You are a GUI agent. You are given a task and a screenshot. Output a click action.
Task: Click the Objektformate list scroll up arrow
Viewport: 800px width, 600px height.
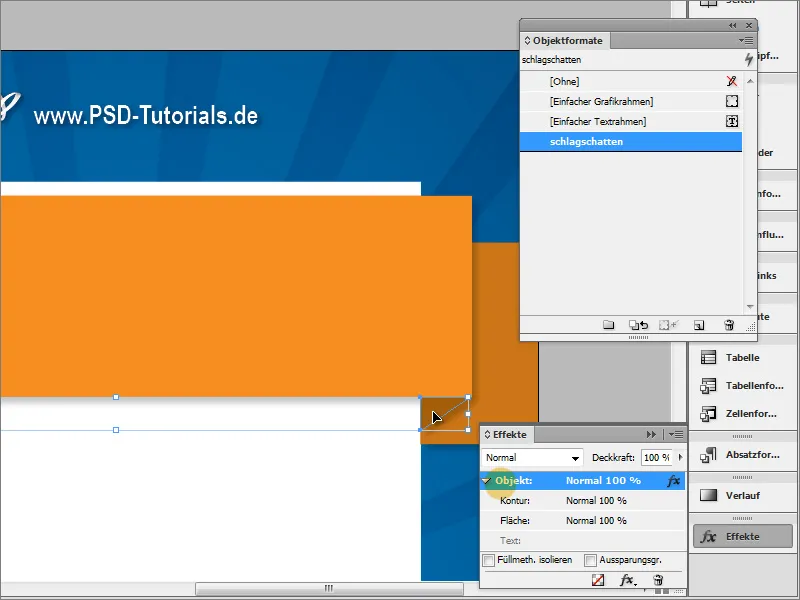point(750,81)
